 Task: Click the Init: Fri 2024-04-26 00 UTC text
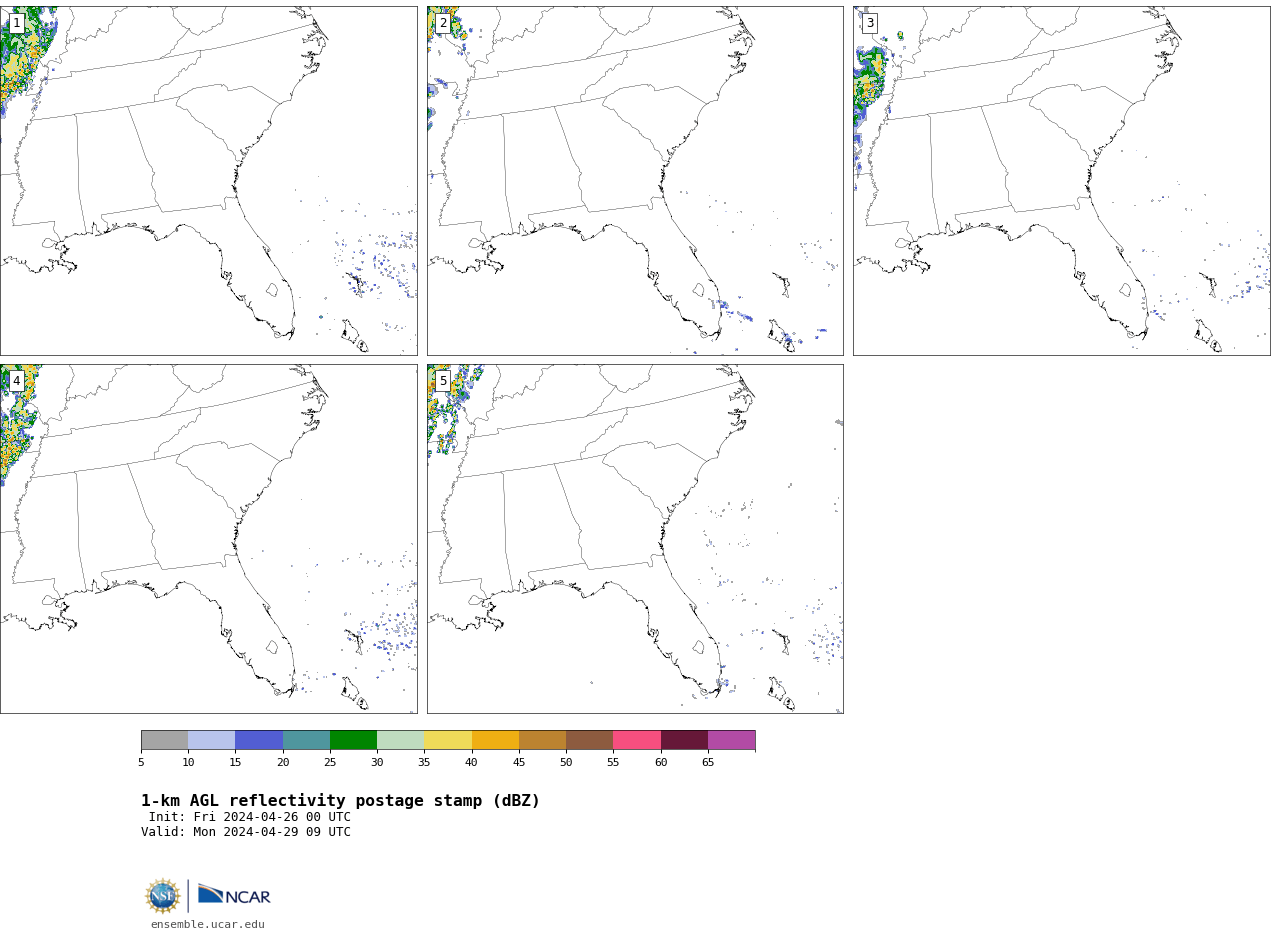(x=250, y=817)
